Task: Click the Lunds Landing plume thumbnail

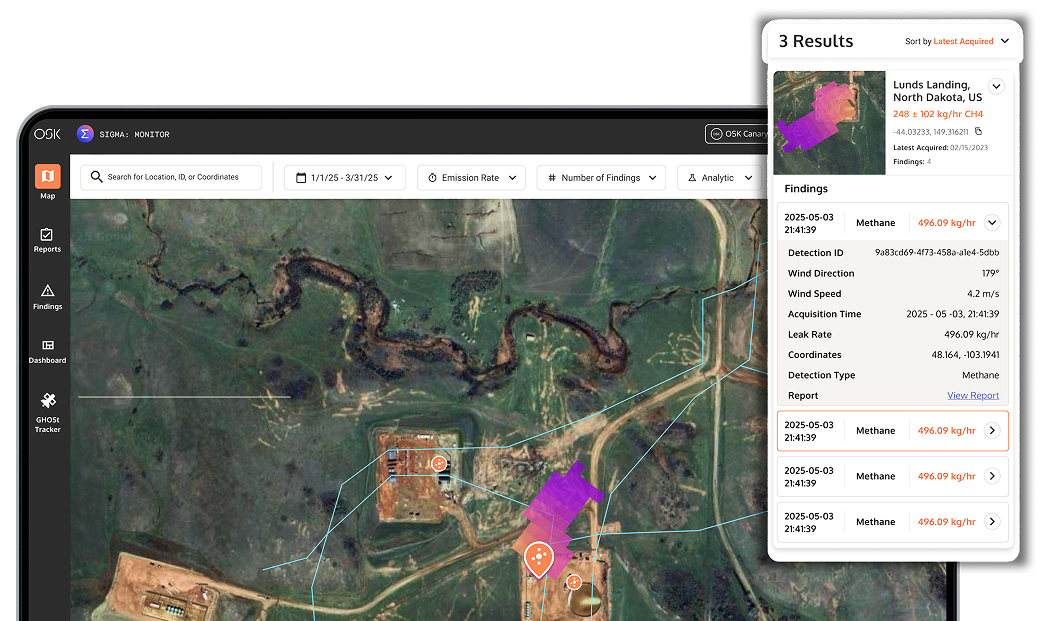Action: coord(829,123)
